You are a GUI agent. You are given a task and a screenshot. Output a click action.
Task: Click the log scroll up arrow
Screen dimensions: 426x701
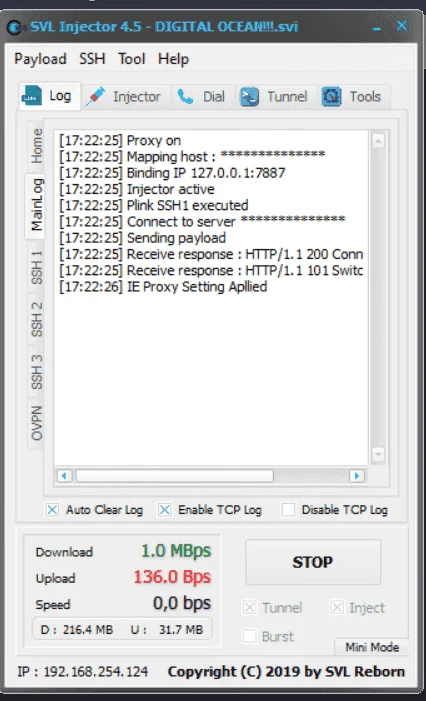pos(378,141)
